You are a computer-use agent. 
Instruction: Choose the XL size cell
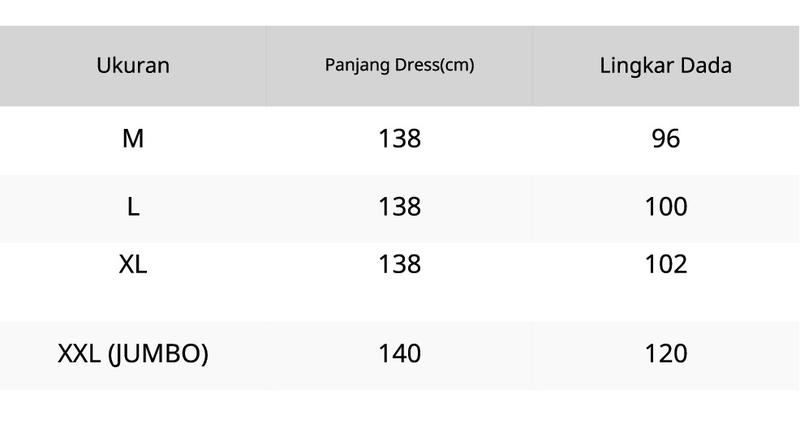tap(133, 265)
